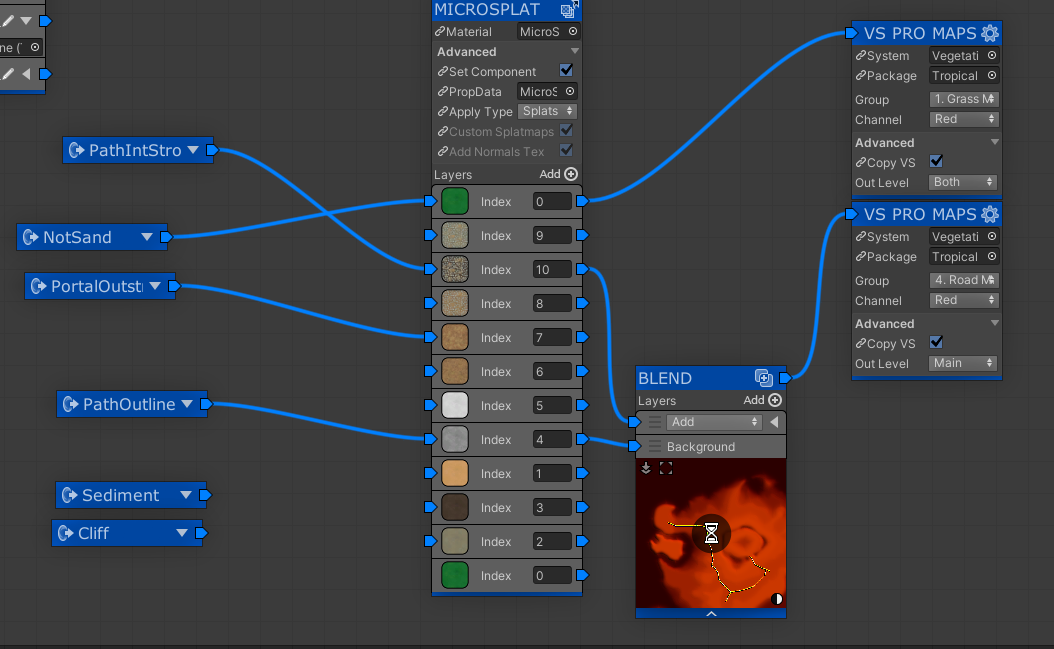Click the MICROSPLAT node header icon

(x=568, y=10)
